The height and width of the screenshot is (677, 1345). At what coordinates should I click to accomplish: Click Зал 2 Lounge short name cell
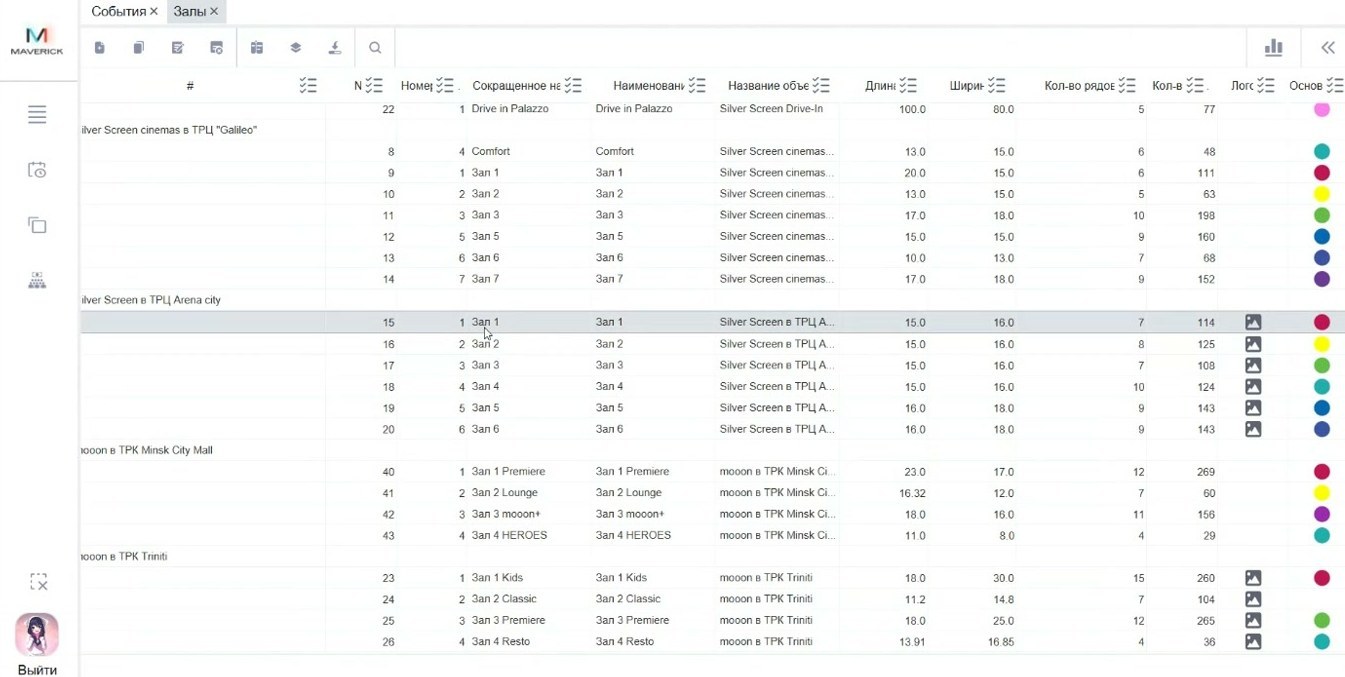[504, 493]
